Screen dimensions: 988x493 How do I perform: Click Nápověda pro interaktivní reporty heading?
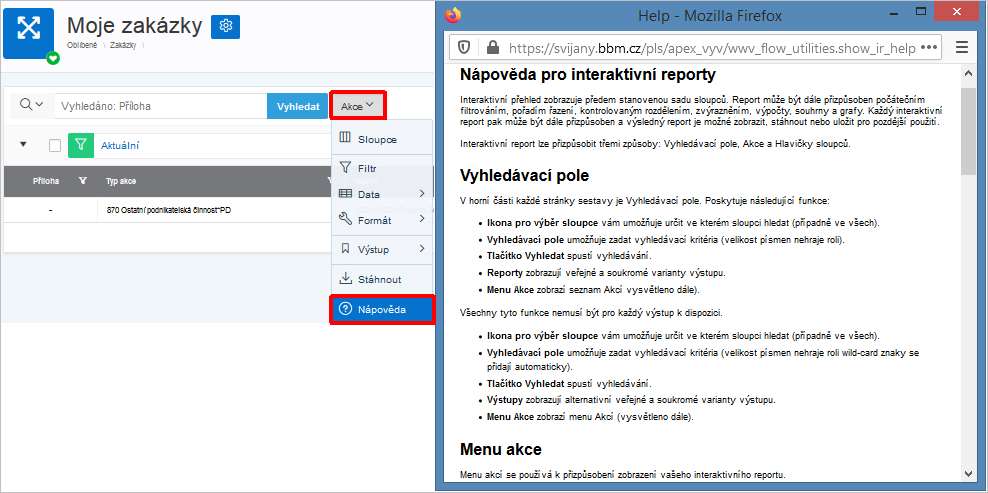click(x=588, y=74)
